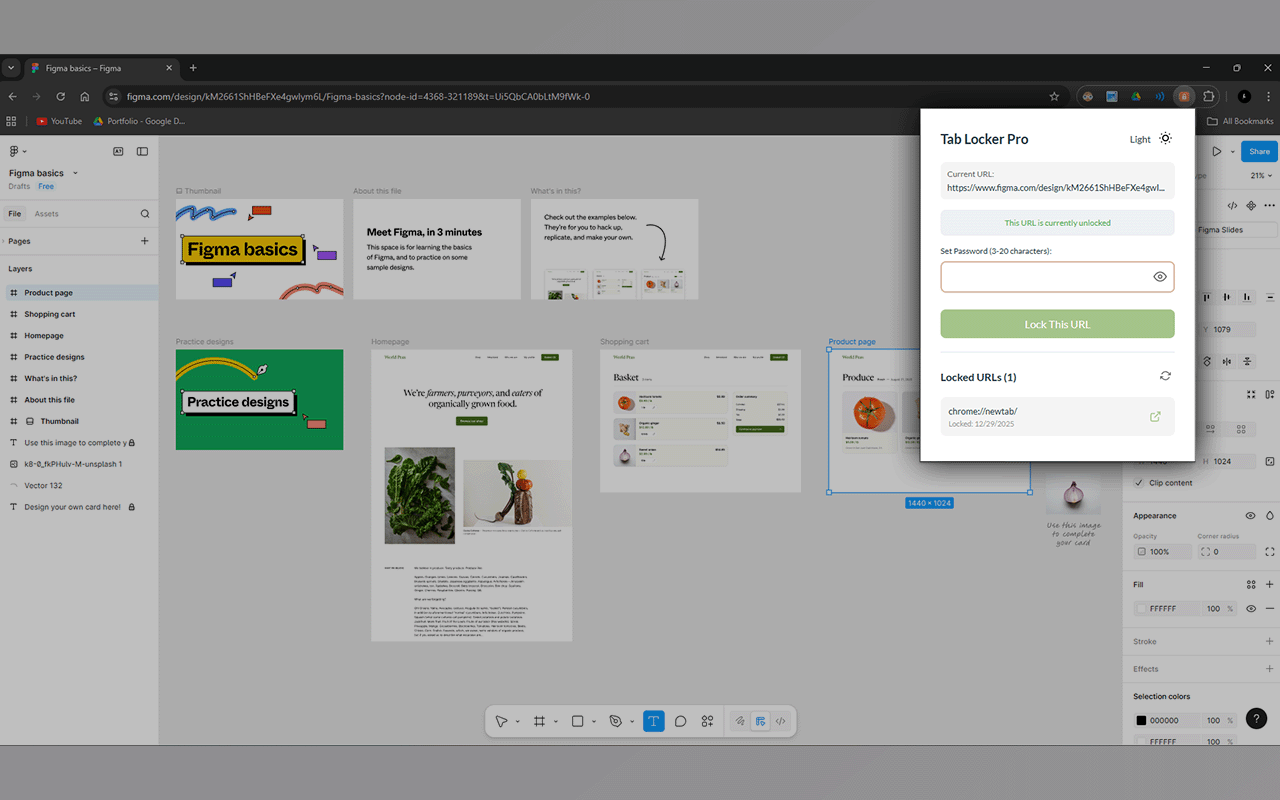Open the blend mode droplet icon
Screen dimensions: 1280x800
pyautogui.click(x=1270, y=516)
